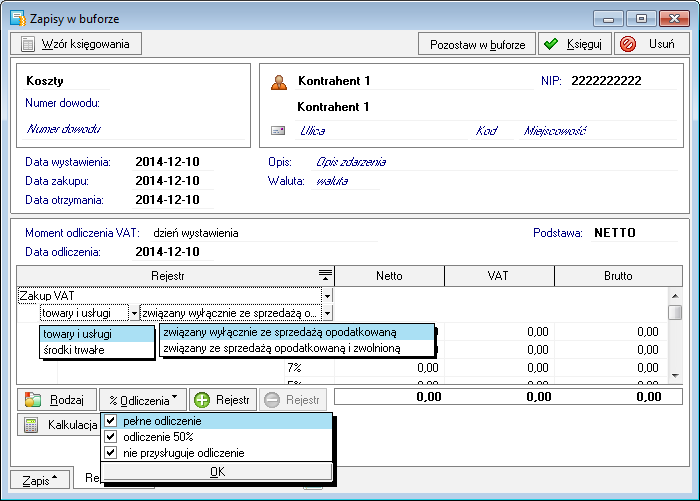This screenshot has height=501, width=700.
Task: Click the register table scrollbar thumb
Action: [x=675, y=312]
